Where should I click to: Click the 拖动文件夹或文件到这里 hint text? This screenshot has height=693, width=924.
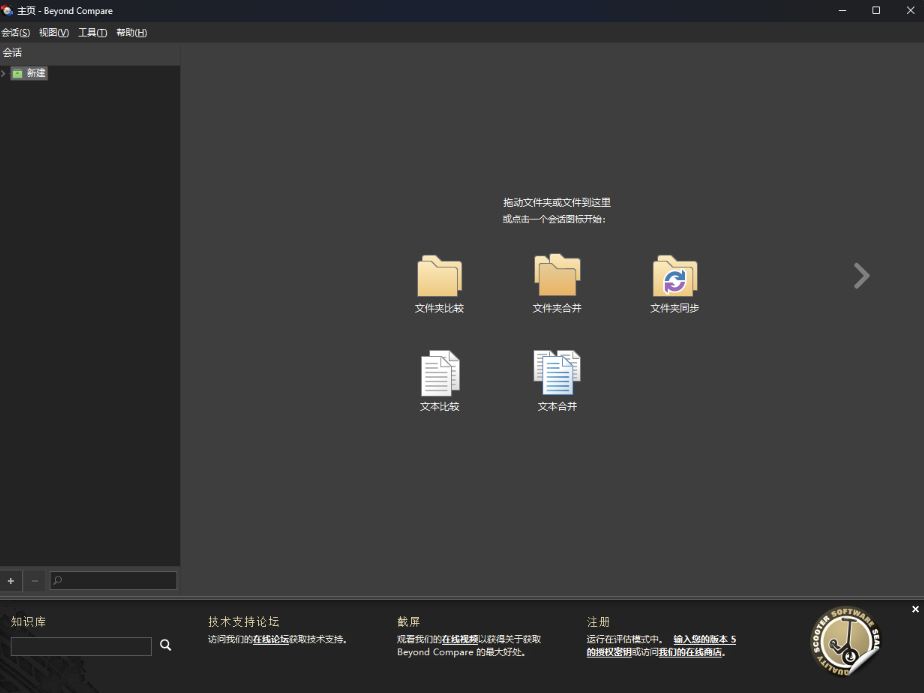tap(557, 203)
